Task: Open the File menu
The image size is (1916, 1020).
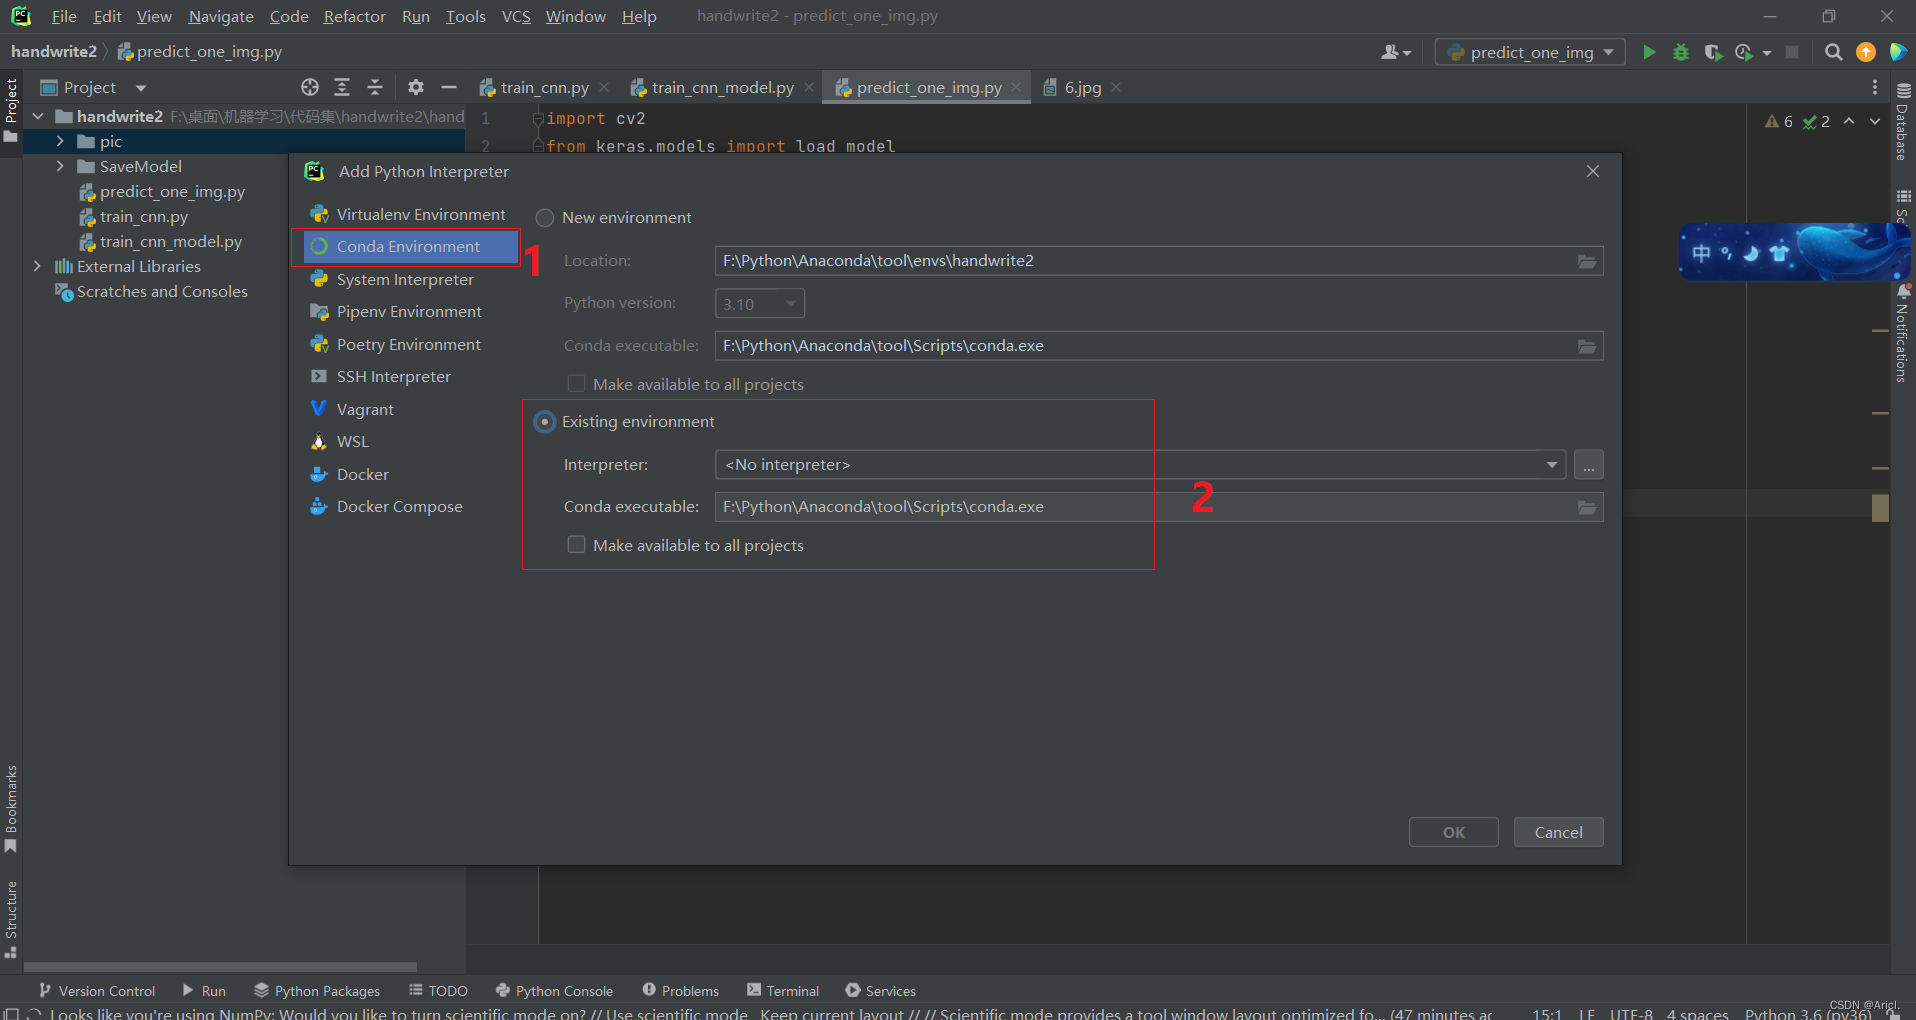Action: click(64, 16)
